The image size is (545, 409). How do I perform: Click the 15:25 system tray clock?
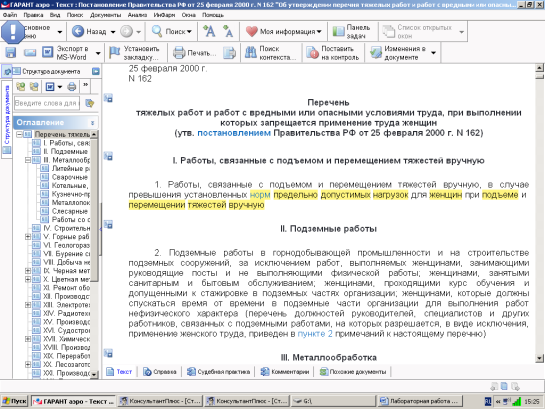click(532, 401)
